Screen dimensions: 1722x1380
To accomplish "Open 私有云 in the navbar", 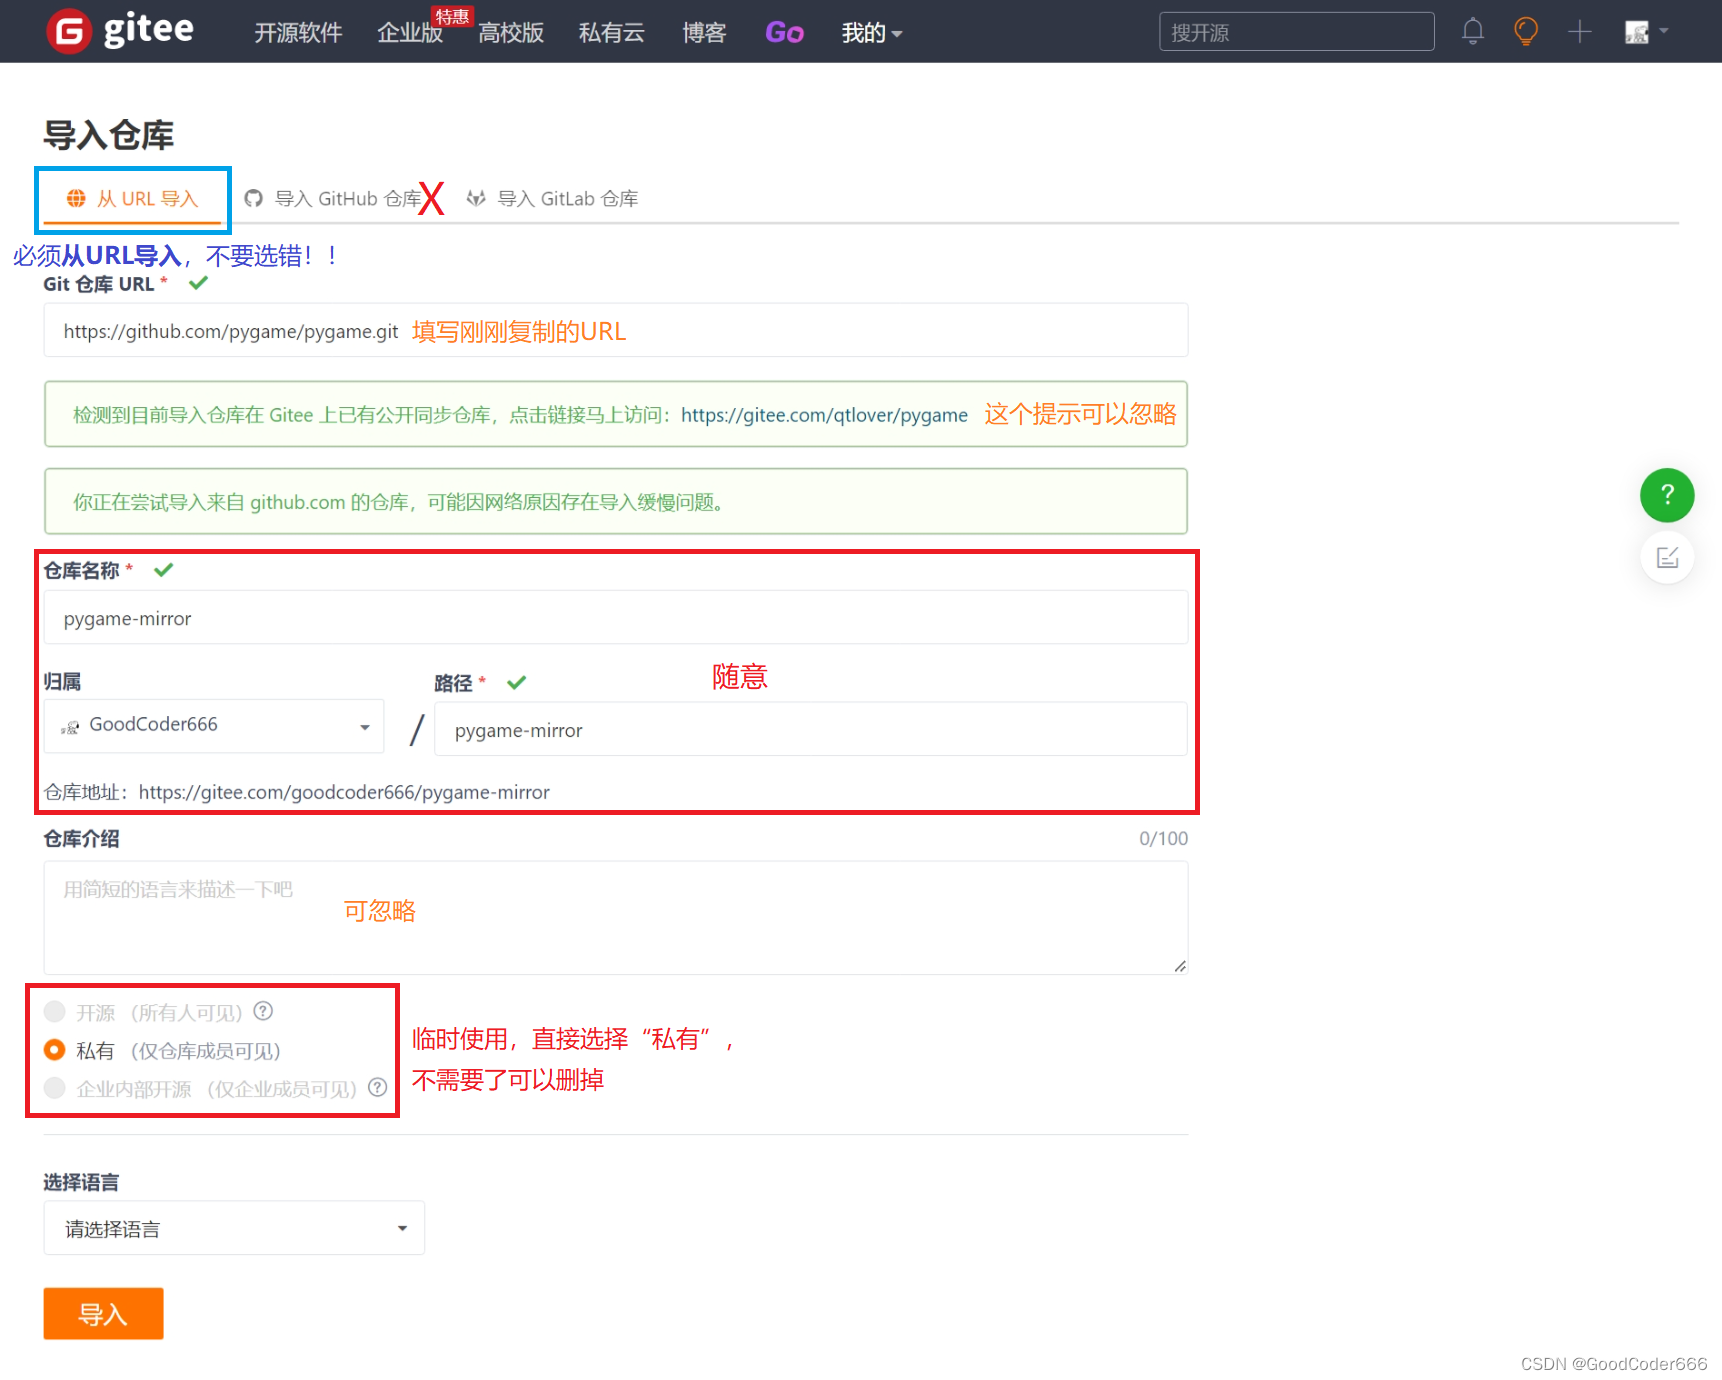I will (612, 33).
